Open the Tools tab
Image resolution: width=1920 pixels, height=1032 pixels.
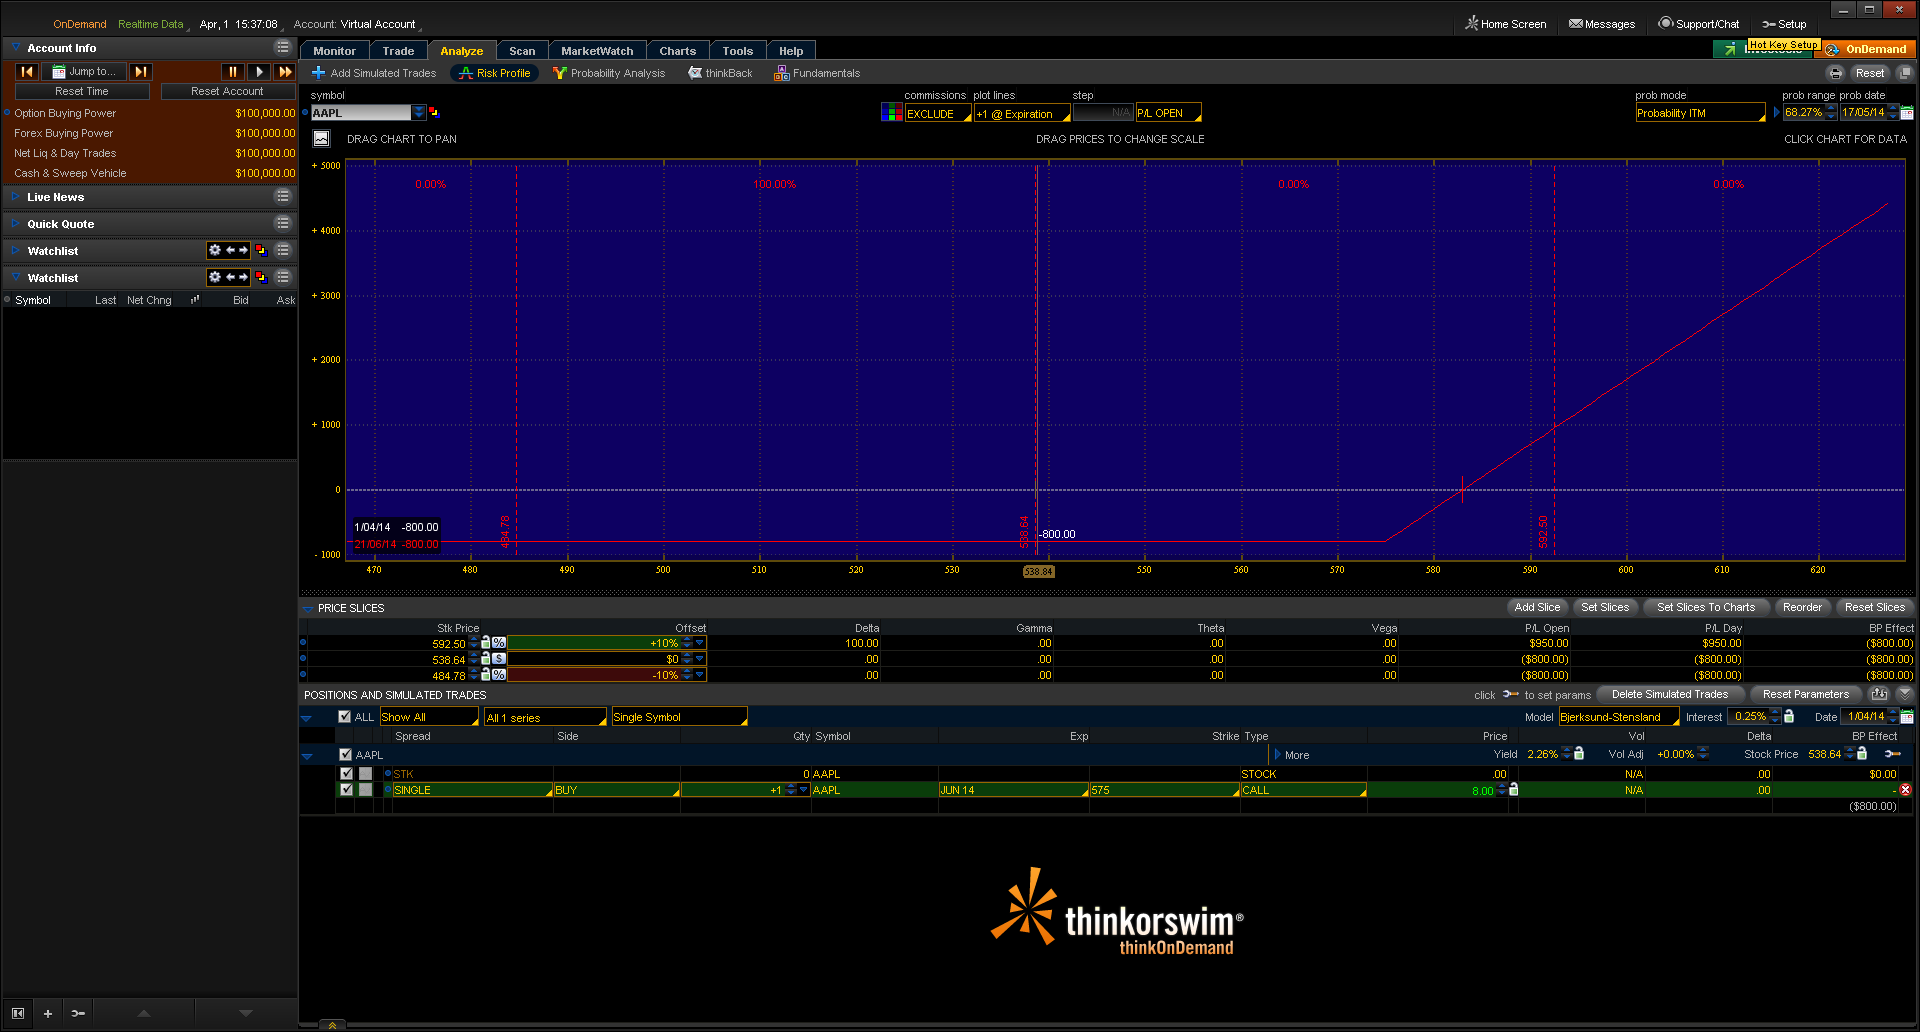(738, 51)
